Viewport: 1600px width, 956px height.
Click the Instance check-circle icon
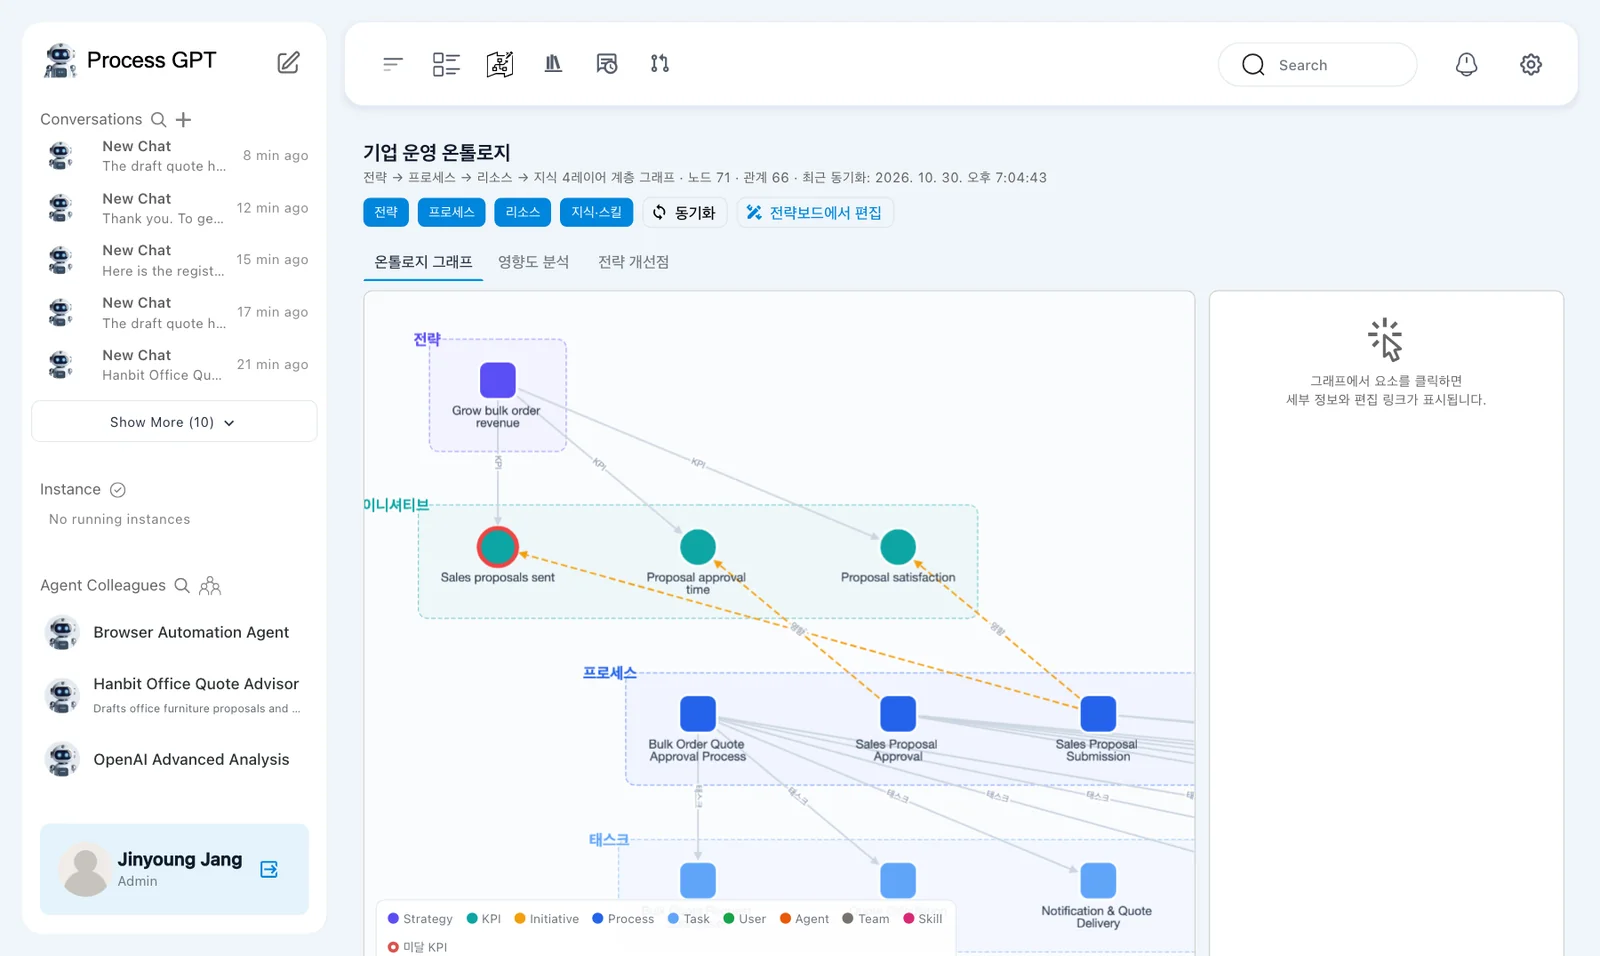pyautogui.click(x=118, y=490)
